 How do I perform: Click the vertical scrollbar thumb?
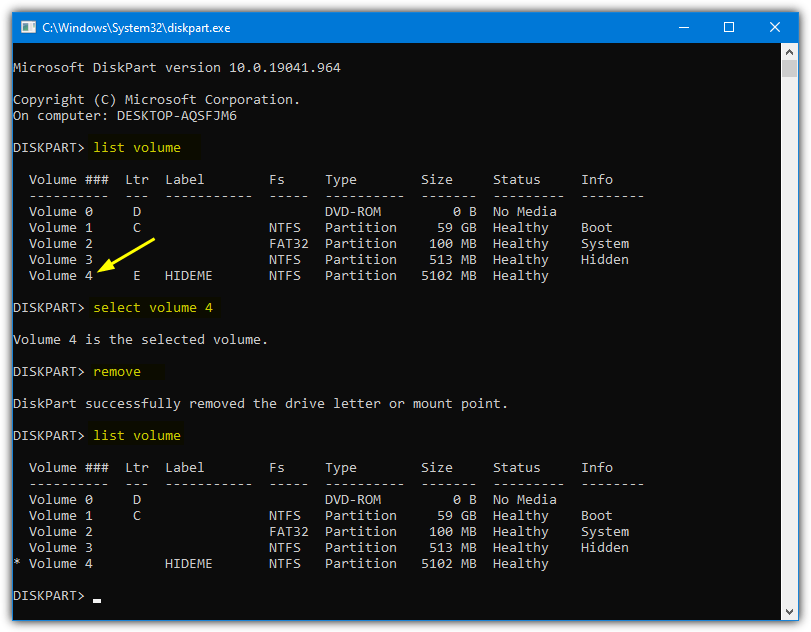click(789, 68)
